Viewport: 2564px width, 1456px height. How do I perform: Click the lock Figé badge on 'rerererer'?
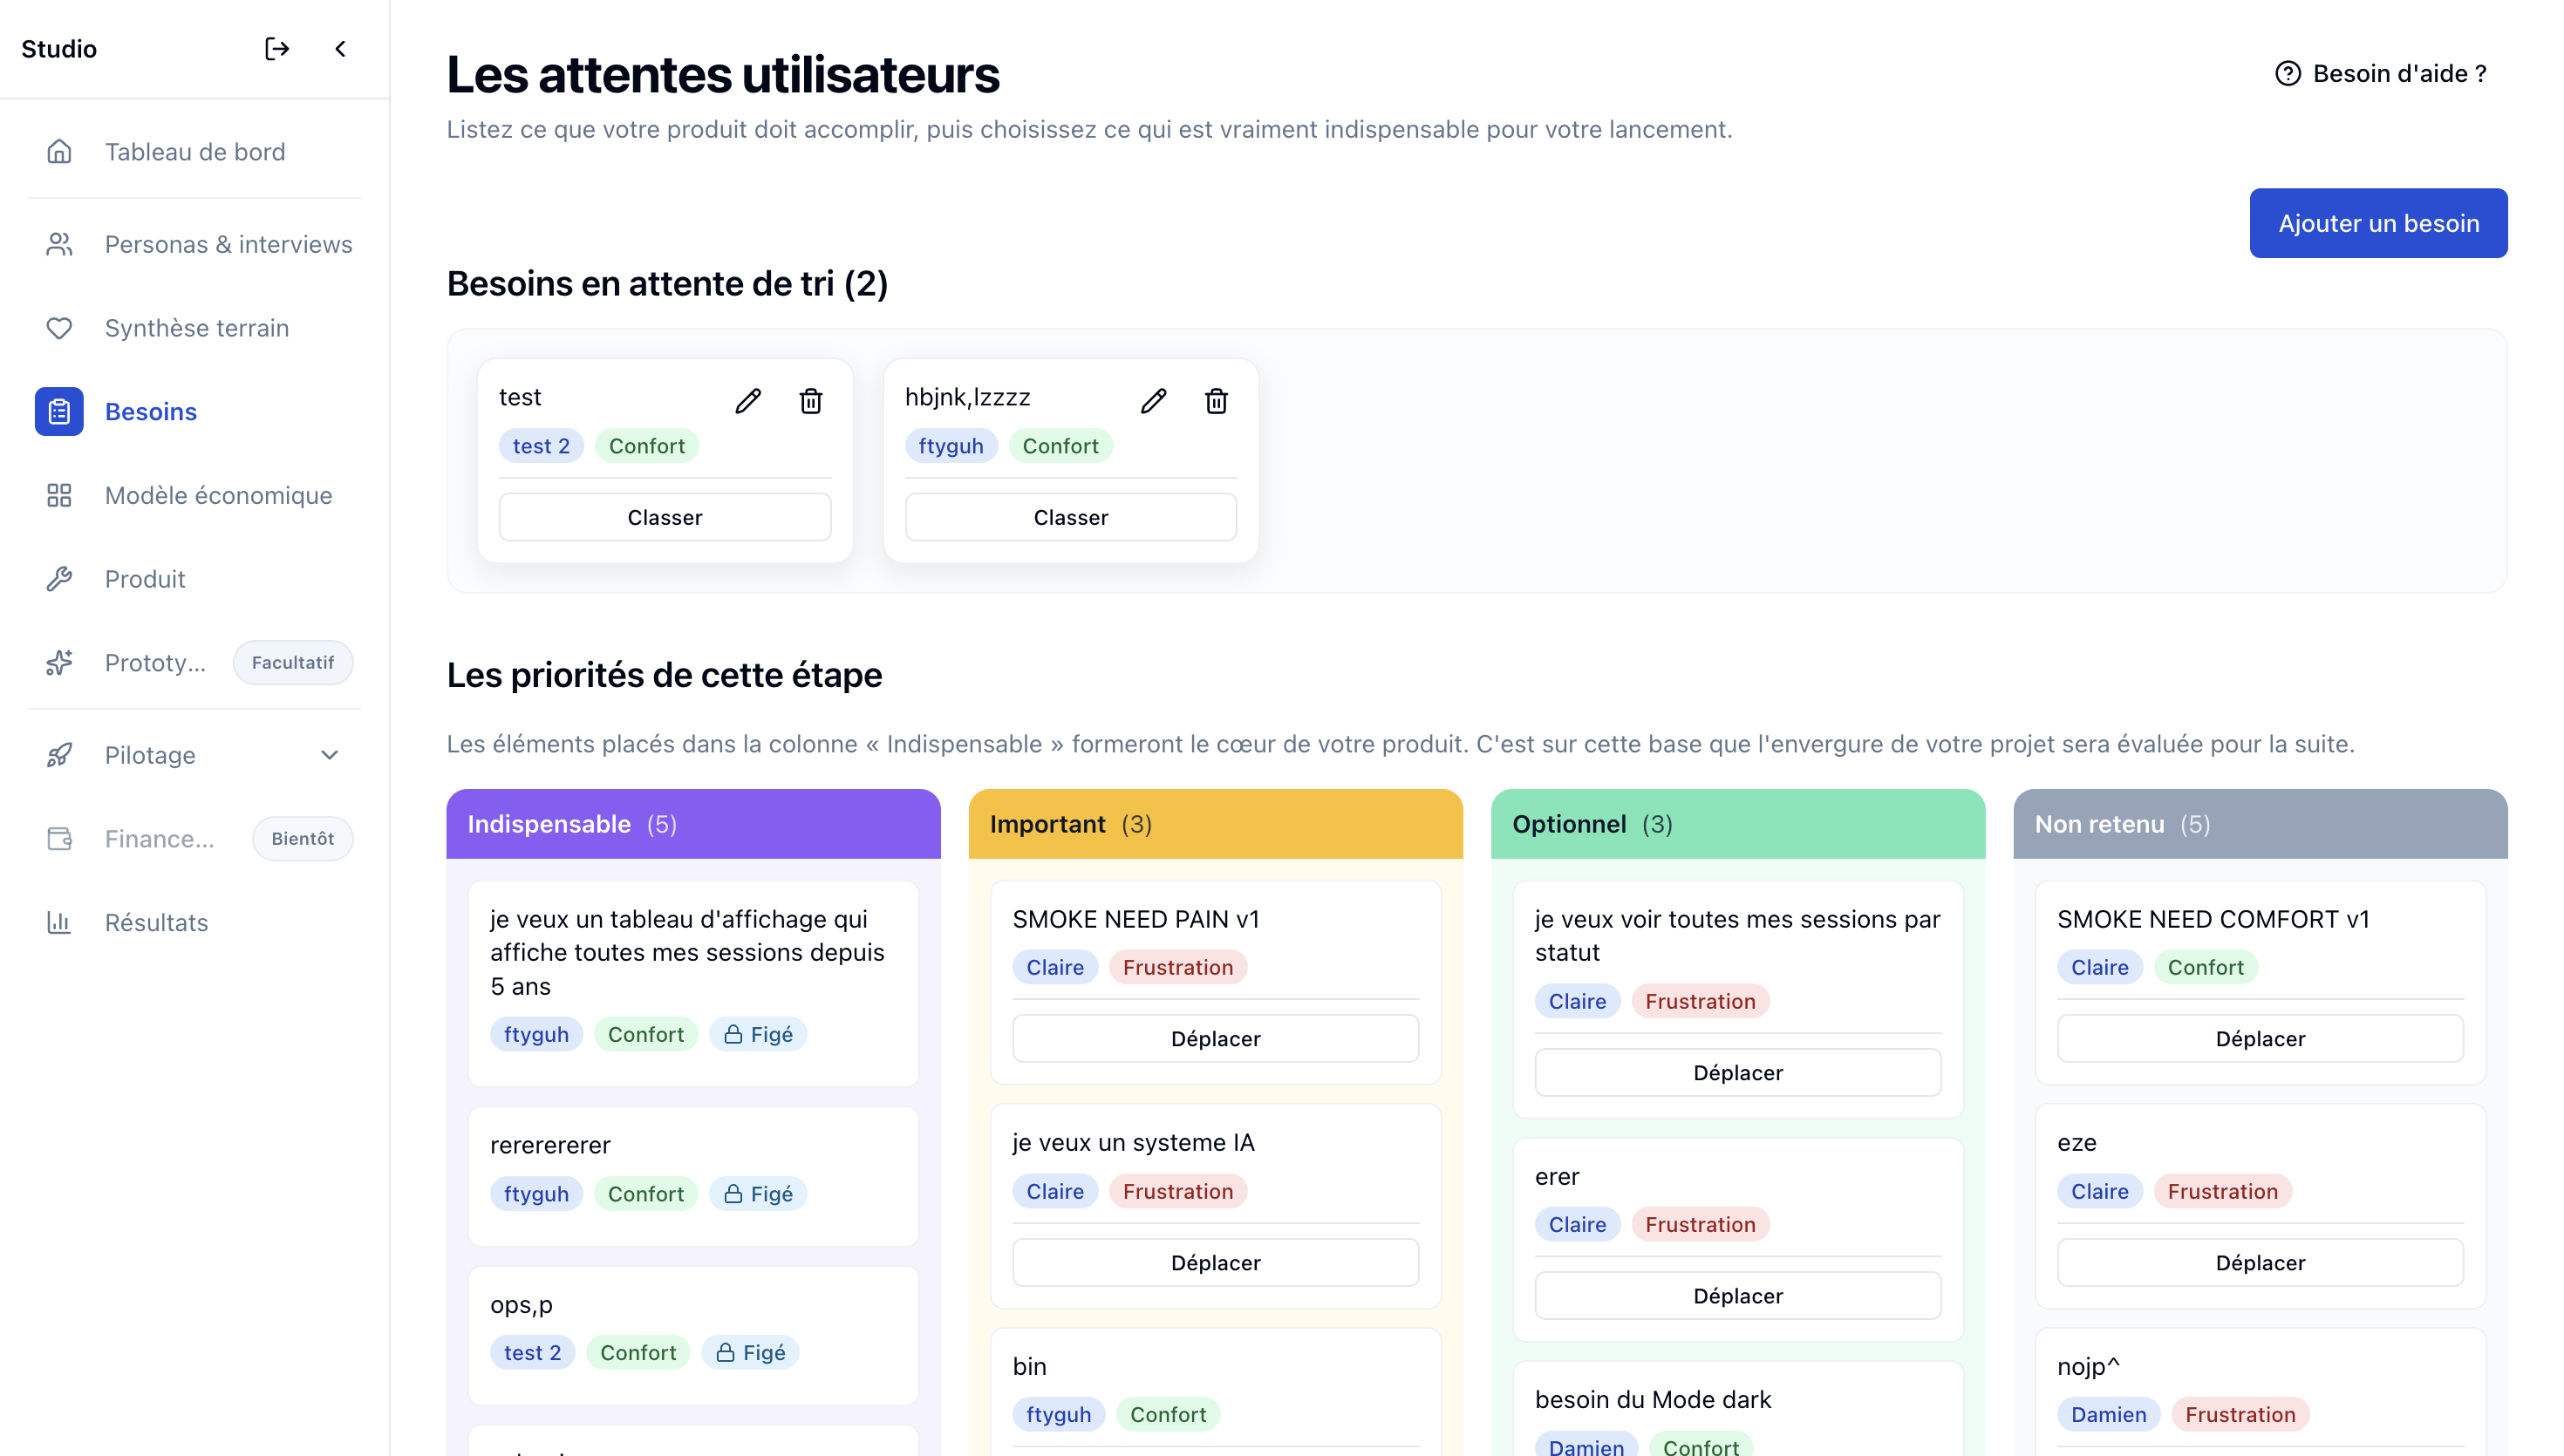click(x=758, y=1193)
